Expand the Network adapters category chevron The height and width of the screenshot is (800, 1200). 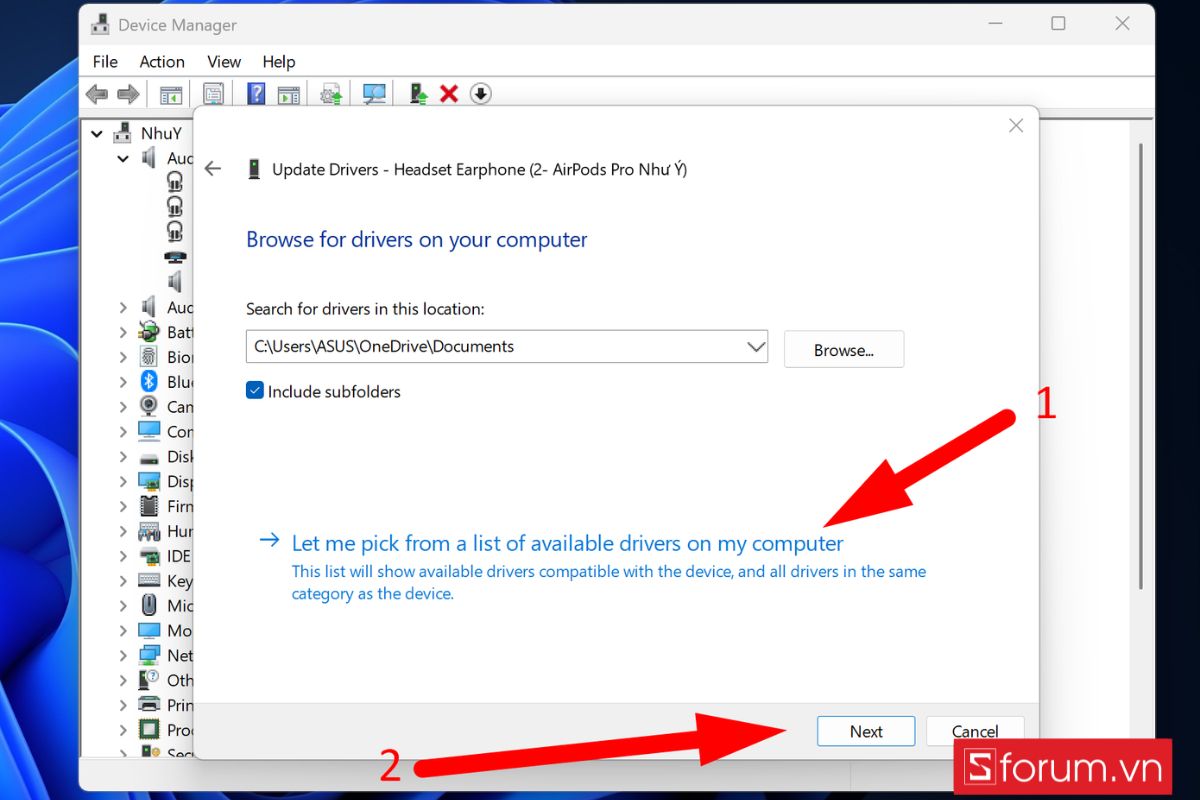123,655
